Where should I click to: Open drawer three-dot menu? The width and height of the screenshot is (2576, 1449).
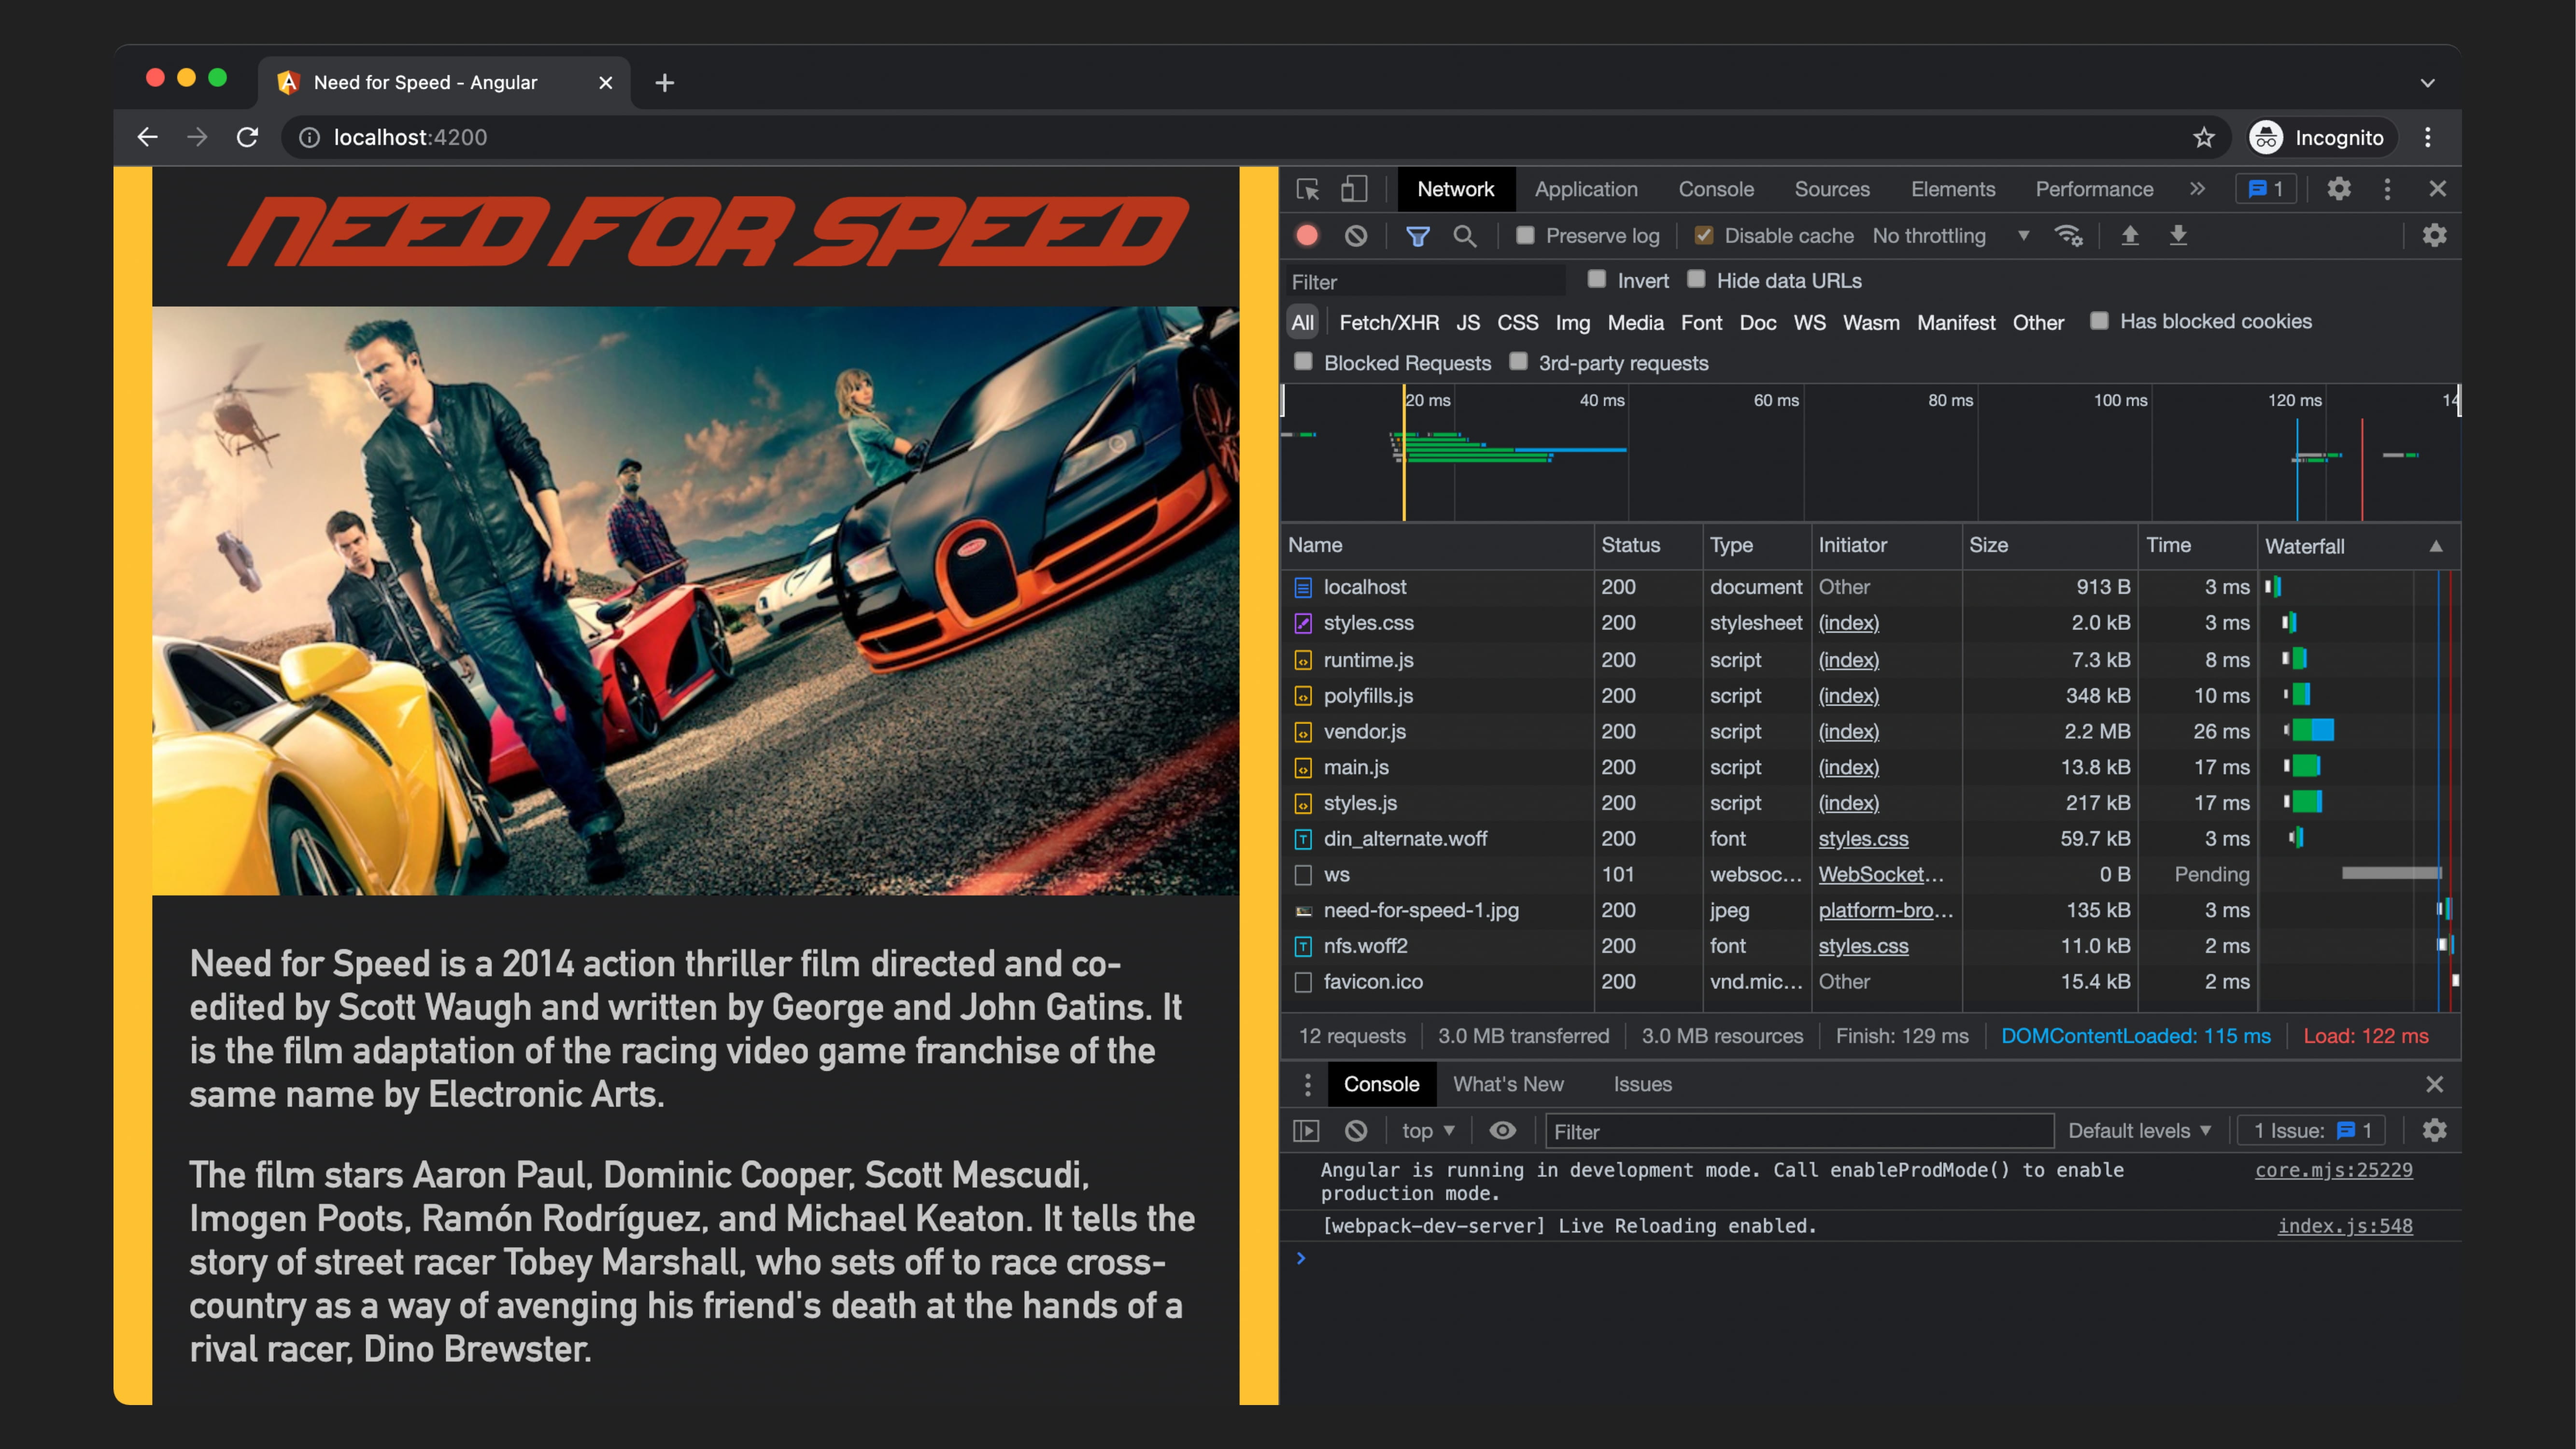pos(1308,1085)
